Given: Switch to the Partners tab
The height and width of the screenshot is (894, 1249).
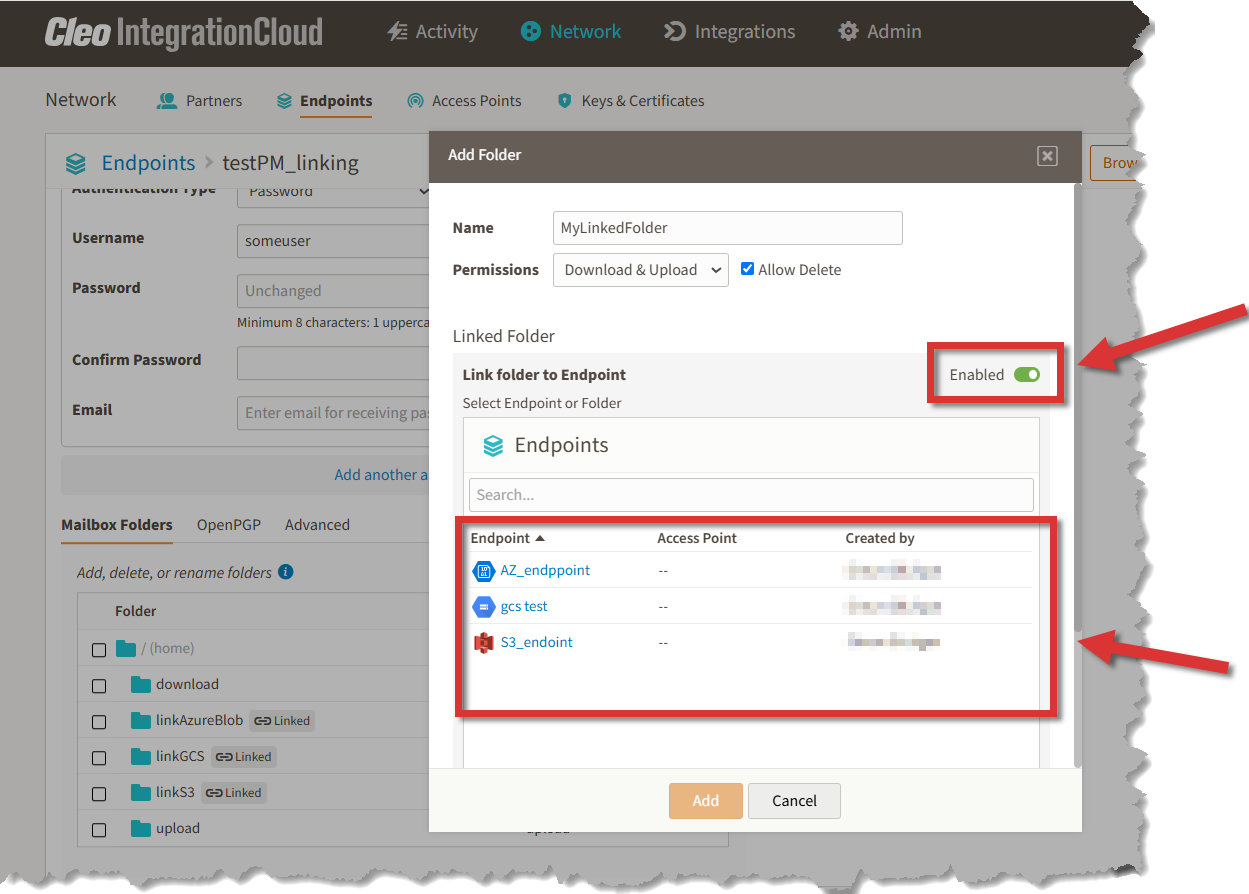Looking at the screenshot, I should click(x=200, y=101).
